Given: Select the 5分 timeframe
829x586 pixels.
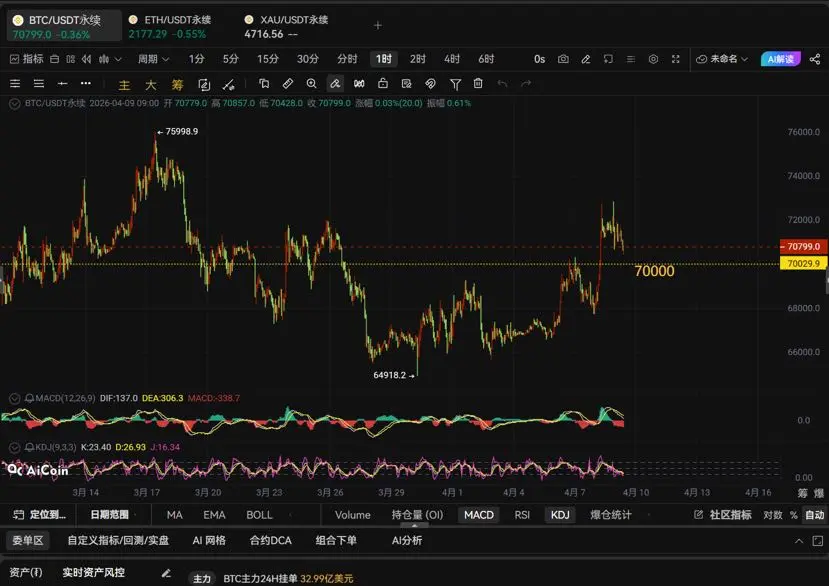Looking at the screenshot, I should (x=231, y=59).
